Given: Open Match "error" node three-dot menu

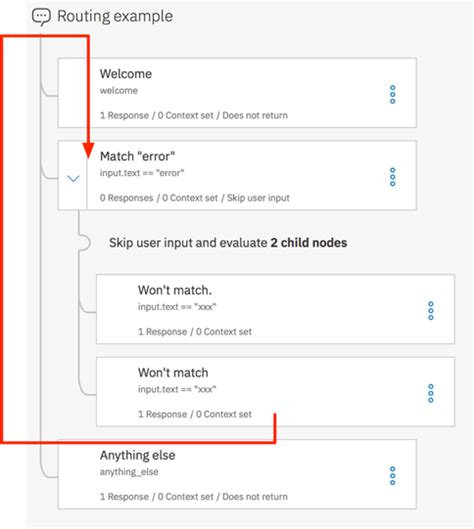Looking at the screenshot, I should click(392, 177).
